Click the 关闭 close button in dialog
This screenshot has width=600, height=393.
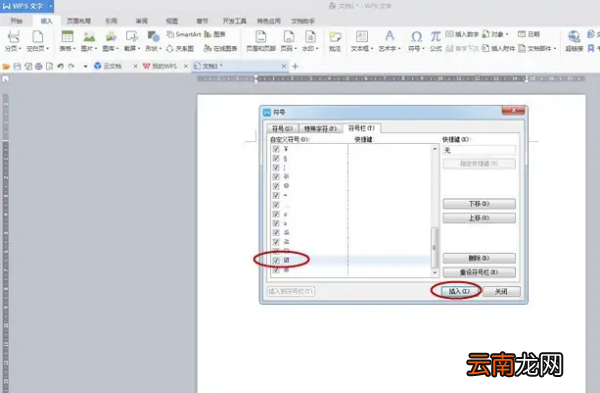[x=501, y=291]
